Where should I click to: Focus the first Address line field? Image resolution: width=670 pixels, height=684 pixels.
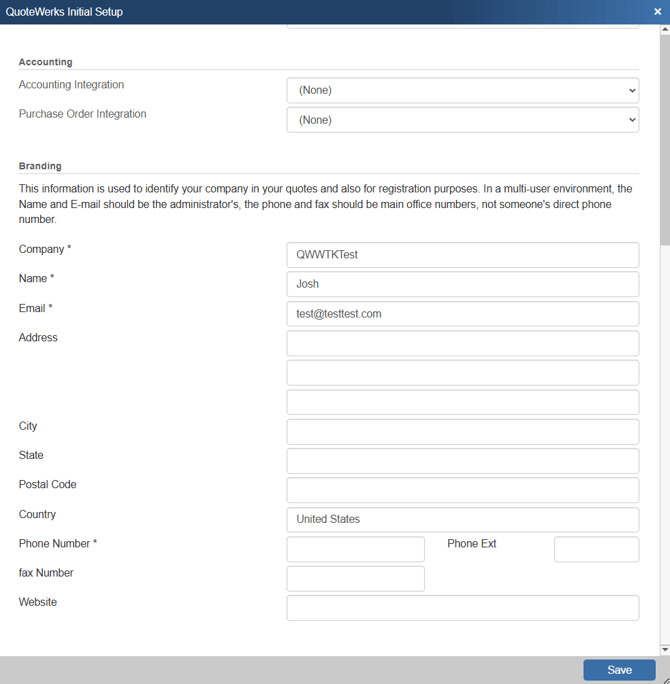coord(462,343)
